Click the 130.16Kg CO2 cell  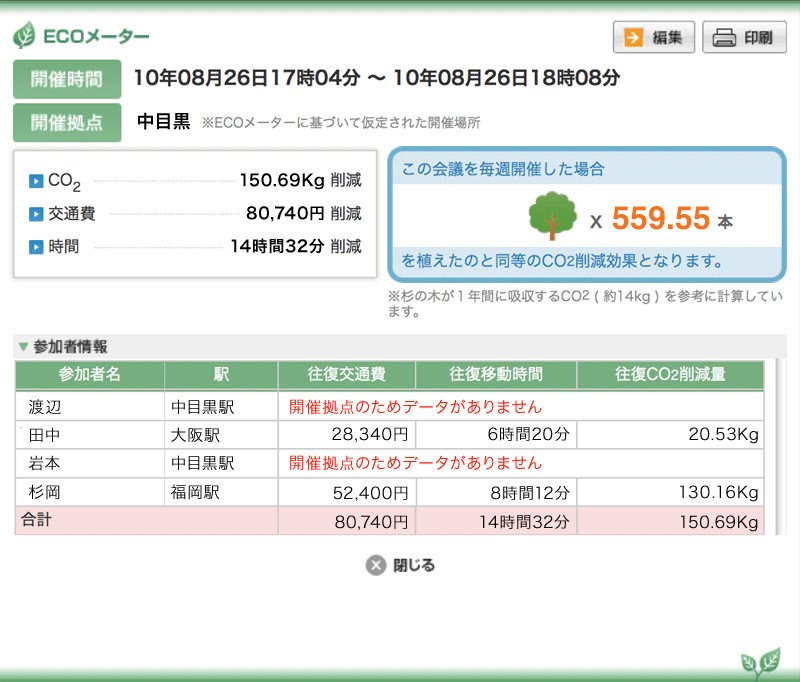(670, 492)
